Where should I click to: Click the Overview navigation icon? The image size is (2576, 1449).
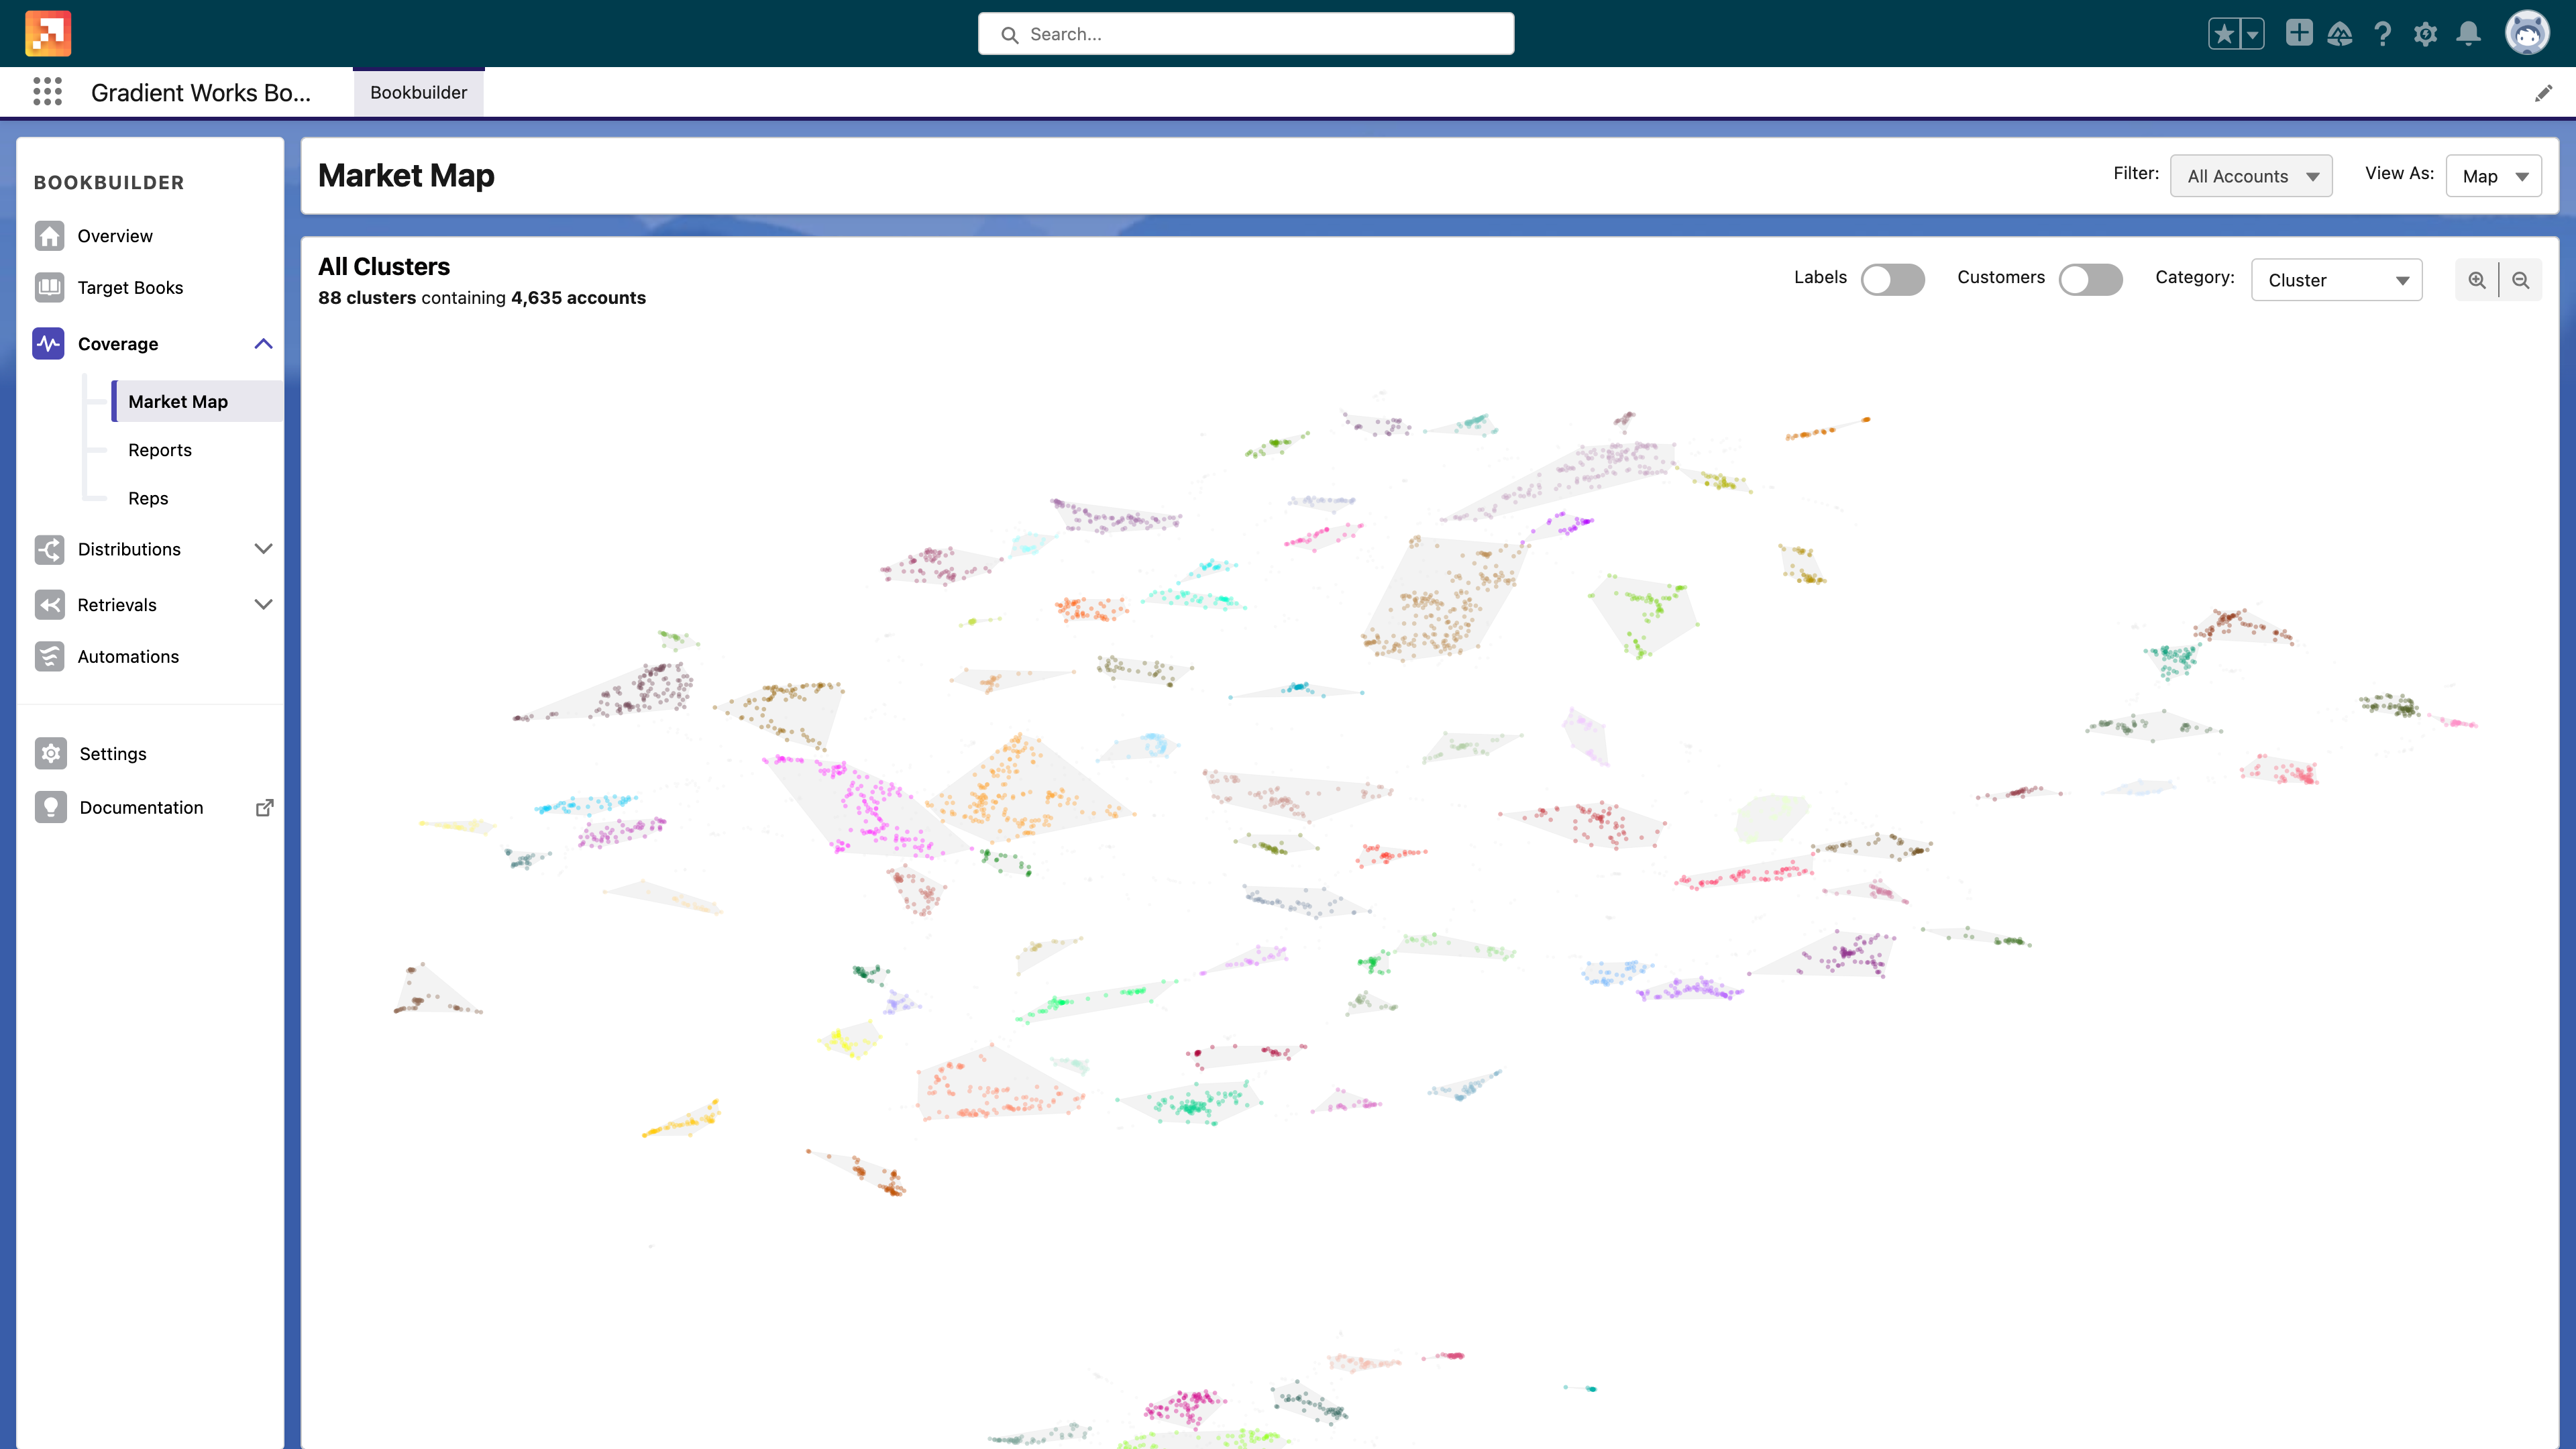(48, 235)
